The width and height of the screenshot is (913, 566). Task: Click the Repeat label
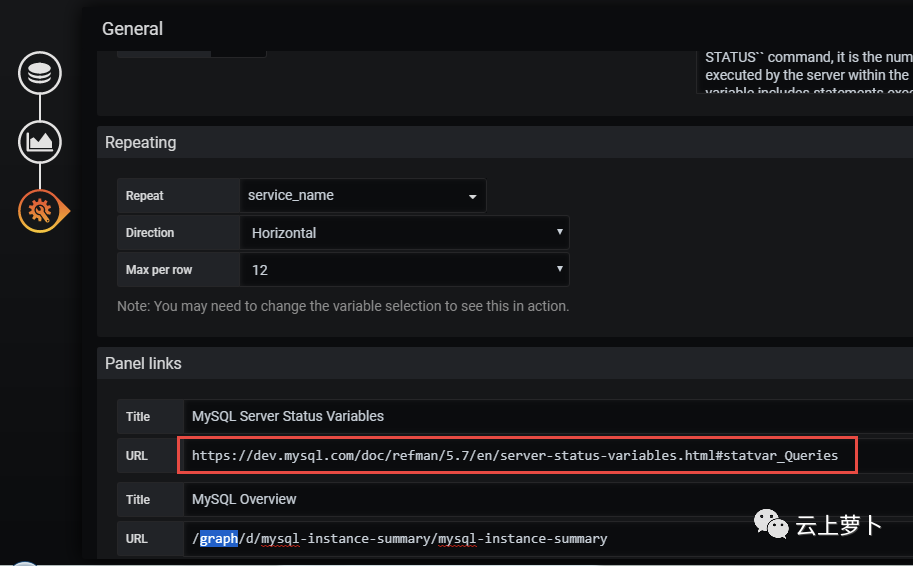pos(144,196)
